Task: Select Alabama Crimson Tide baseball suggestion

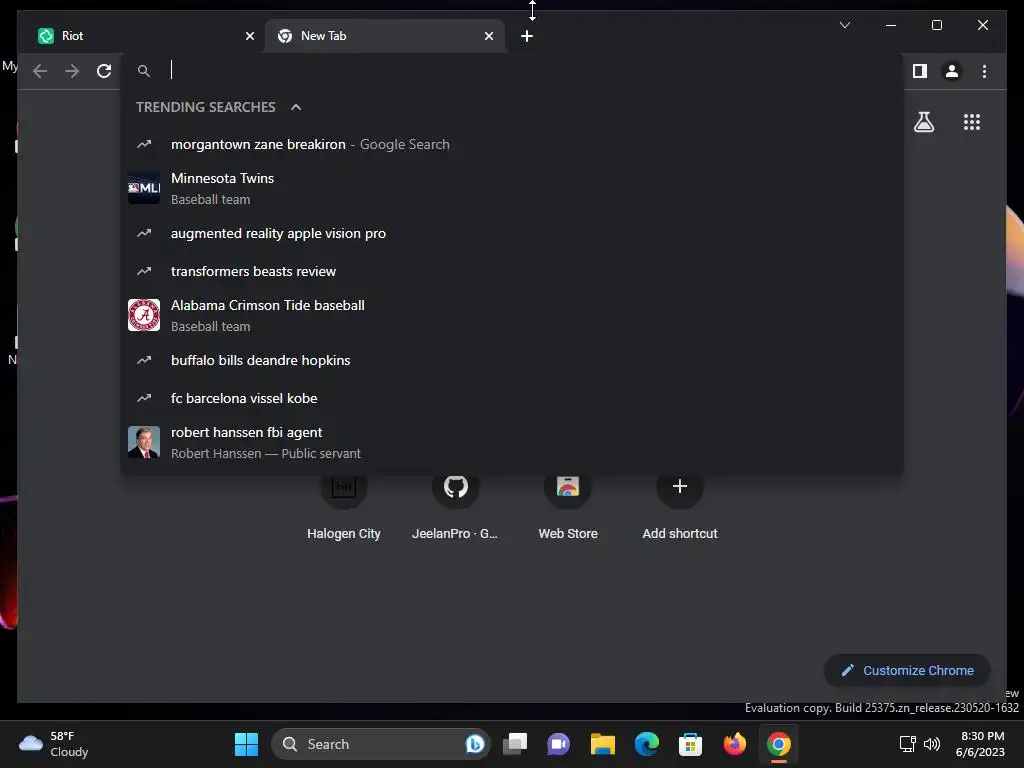Action: pos(512,315)
